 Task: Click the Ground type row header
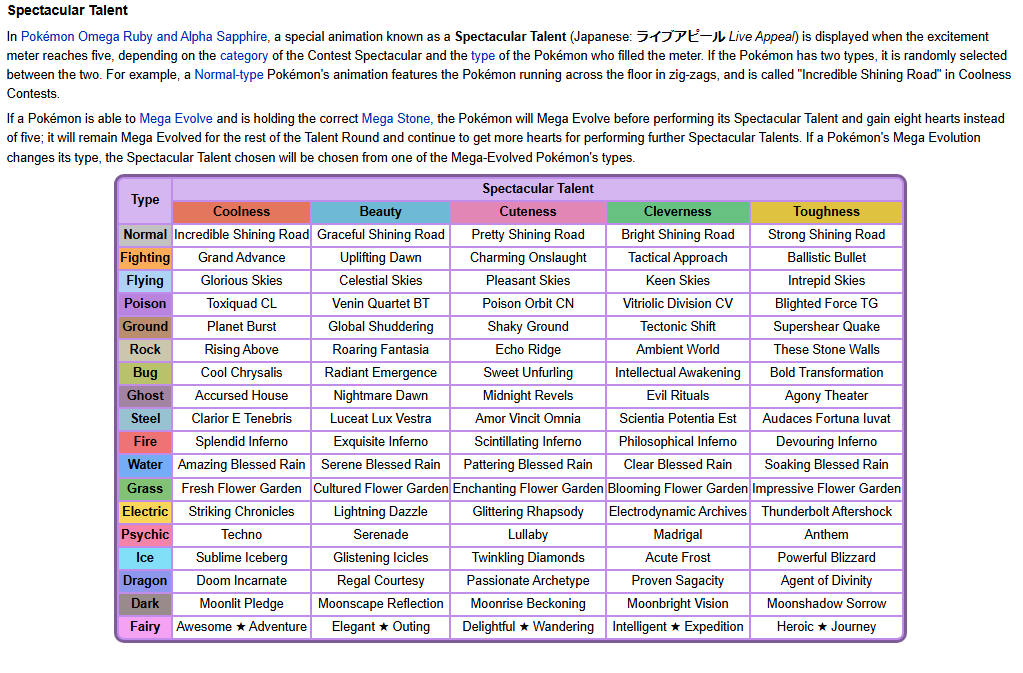[145, 327]
